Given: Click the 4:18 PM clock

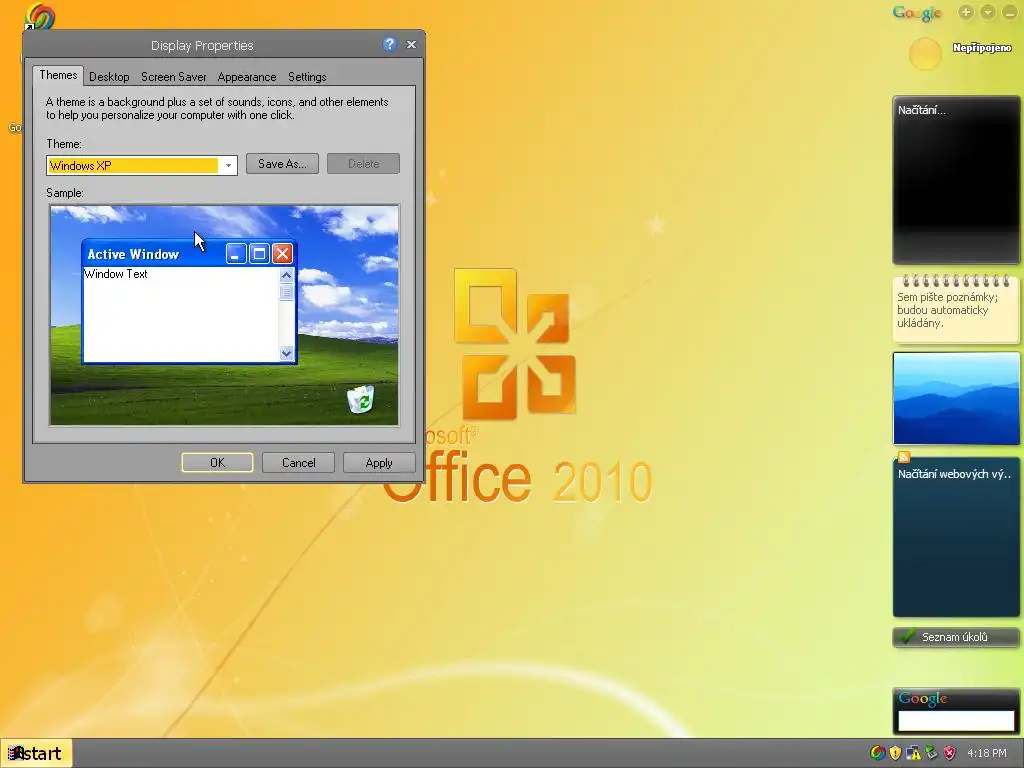Looking at the screenshot, I should tap(987, 753).
